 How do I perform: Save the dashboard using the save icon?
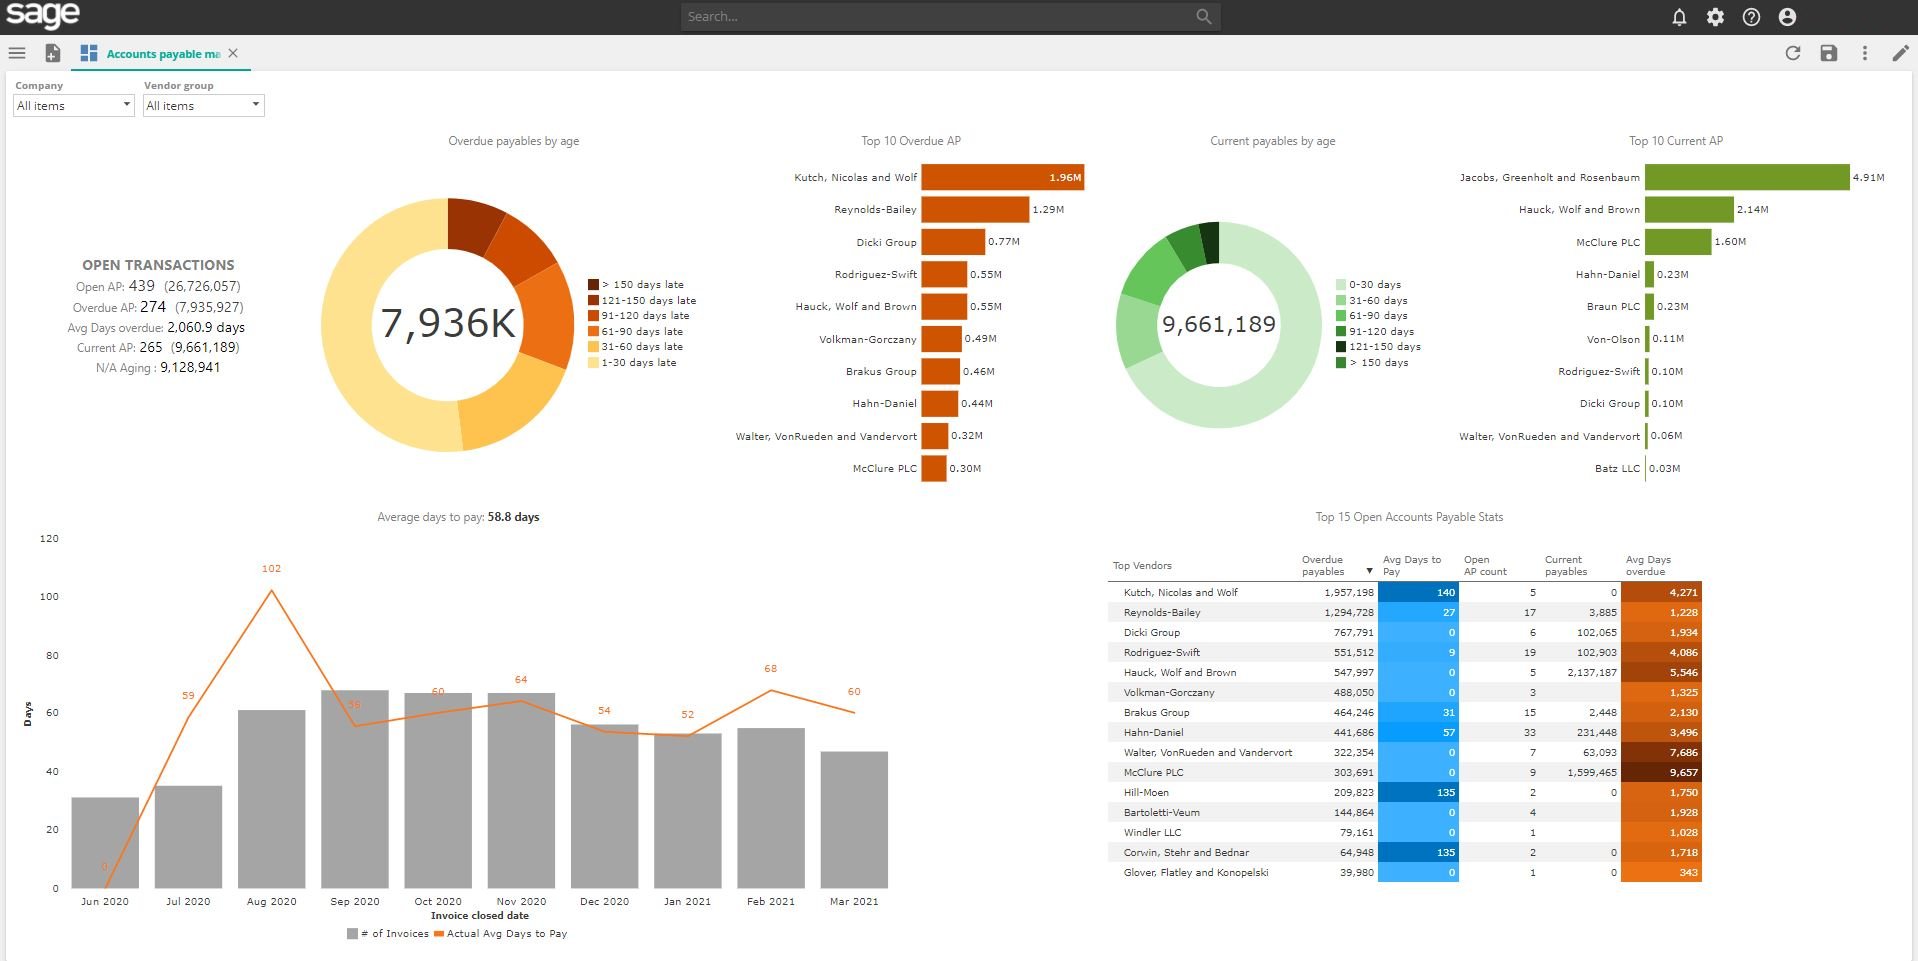point(1829,53)
